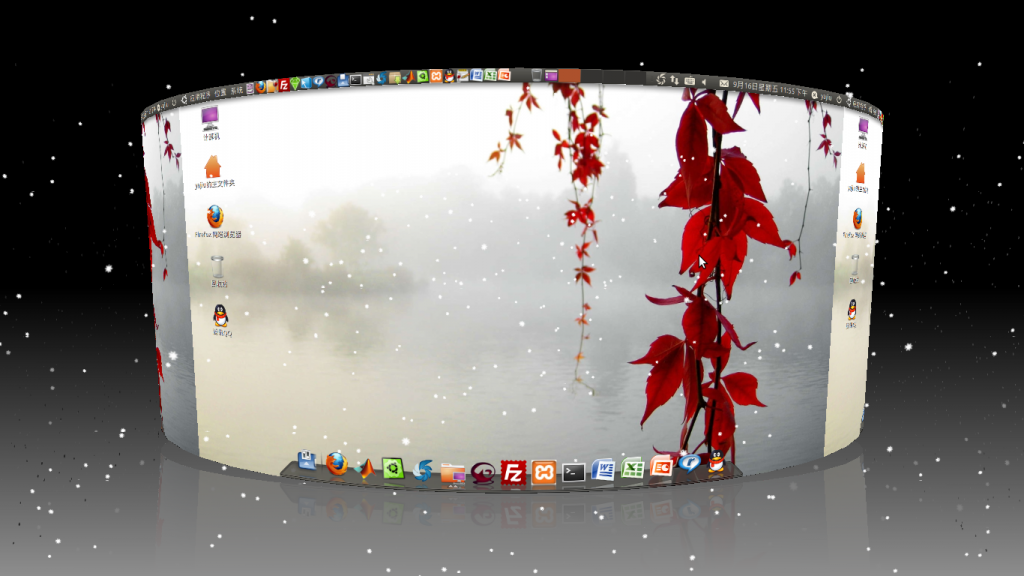Open Computer desktop icon
The height and width of the screenshot is (576, 1024).
coord(211,119)
